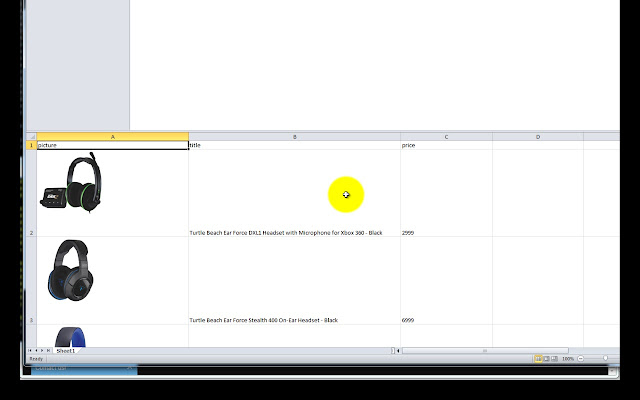Select row 1 header
This screenshot has width=640, height=400.
31,145
